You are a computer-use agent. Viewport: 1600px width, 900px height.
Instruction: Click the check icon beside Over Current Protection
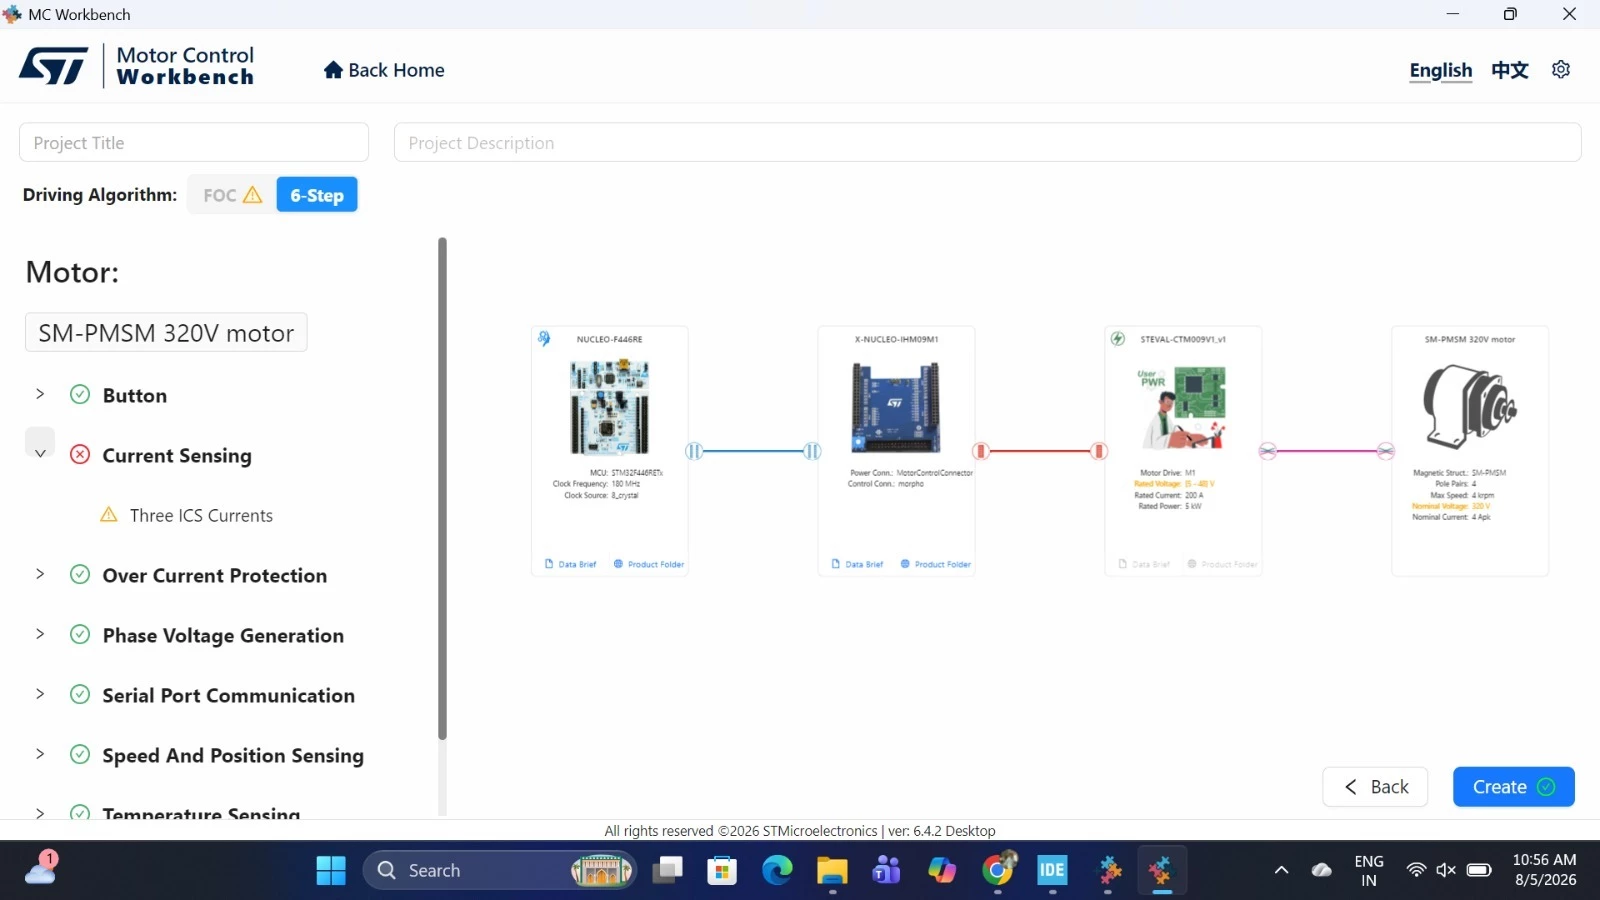click(x=80, y=575)
